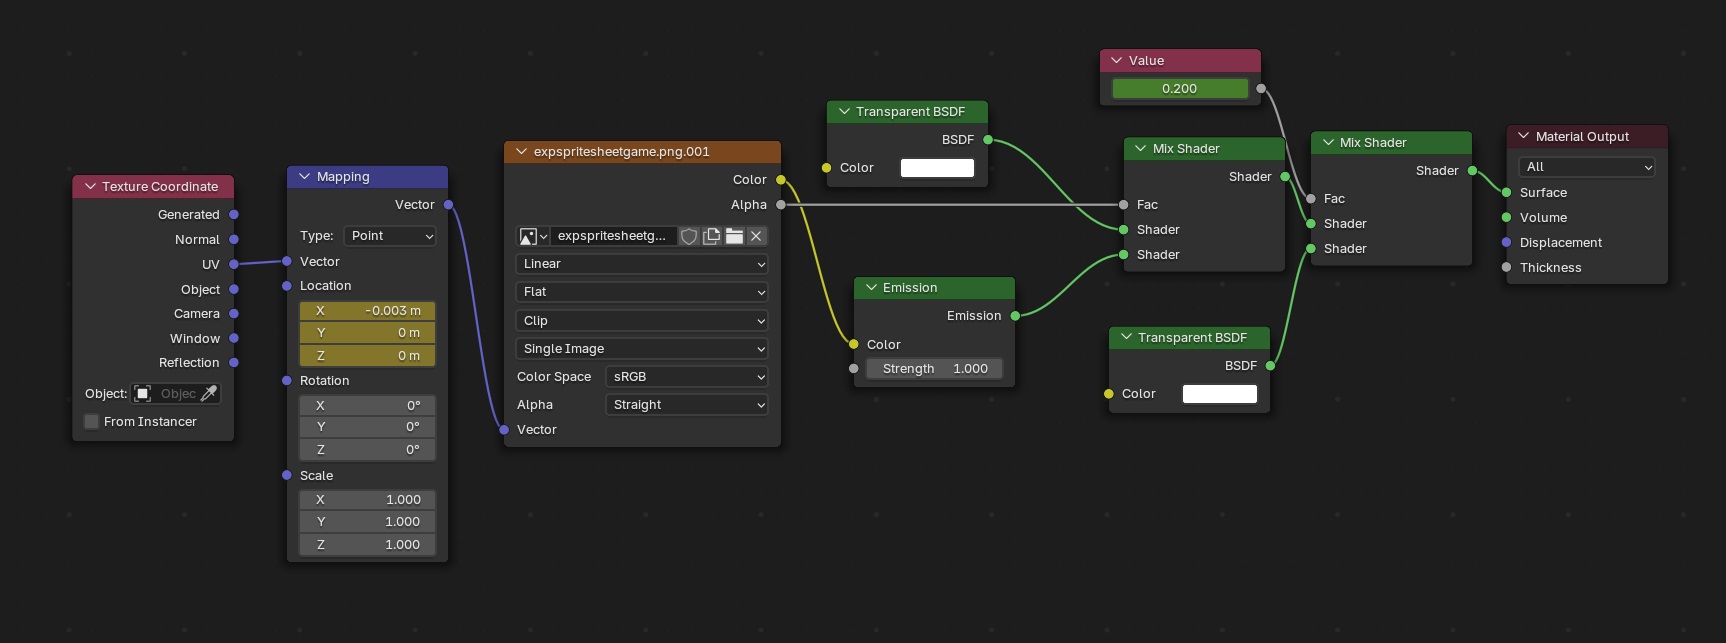Click the Value node 0.200 field
1726x643 pixels.
1180,89
